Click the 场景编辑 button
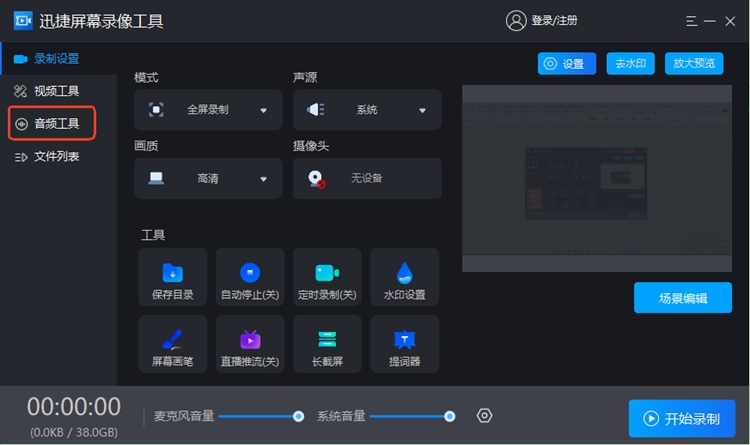 coord(683,298)
